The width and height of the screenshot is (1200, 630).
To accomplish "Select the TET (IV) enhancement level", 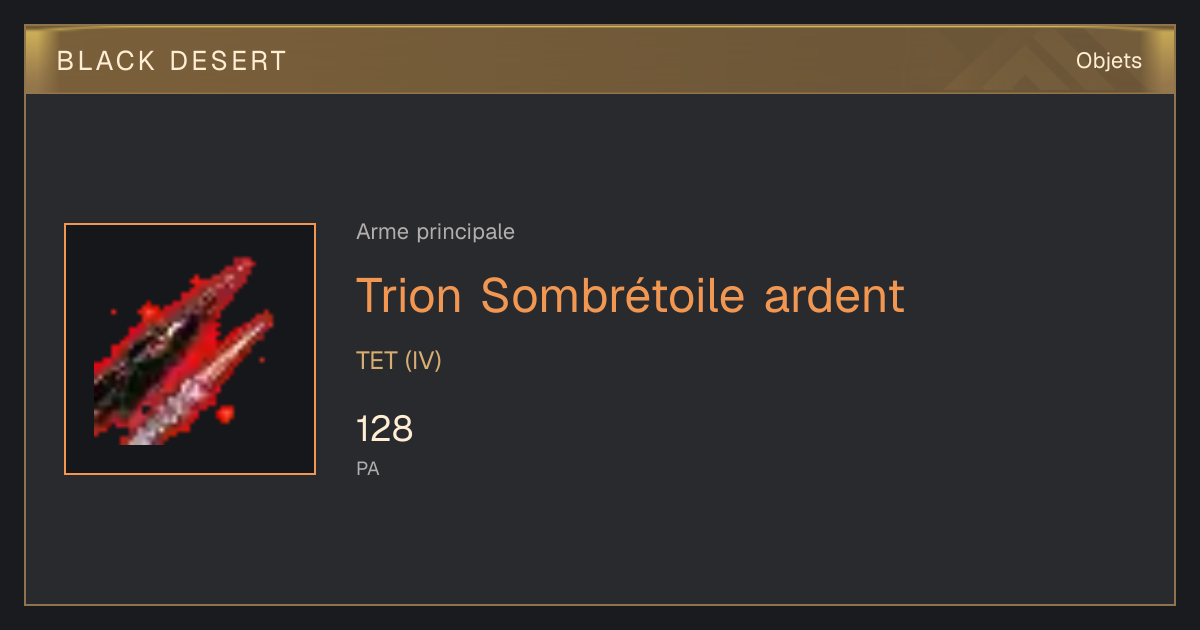I will pyautogui.click(x=399, y=361).
